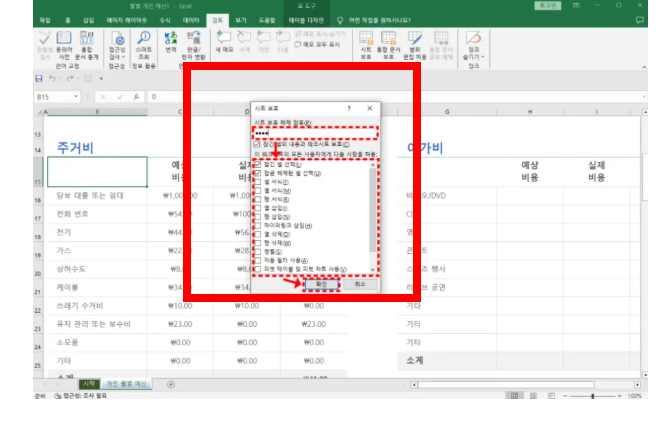This screenshot has height=445, width=666.
Task: Select the 시작 sheet tab
Action: pyautogui.click(x=89, y=384)
